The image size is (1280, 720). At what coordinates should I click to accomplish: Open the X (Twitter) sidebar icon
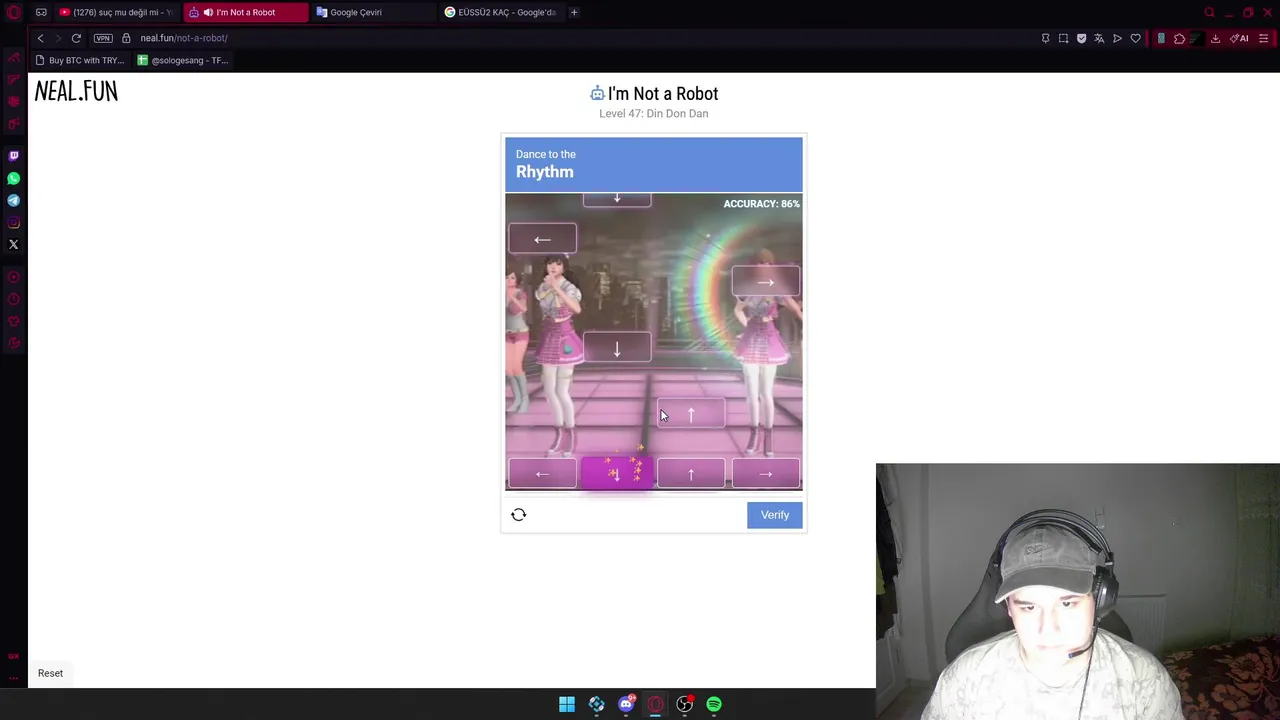[14, 244]
